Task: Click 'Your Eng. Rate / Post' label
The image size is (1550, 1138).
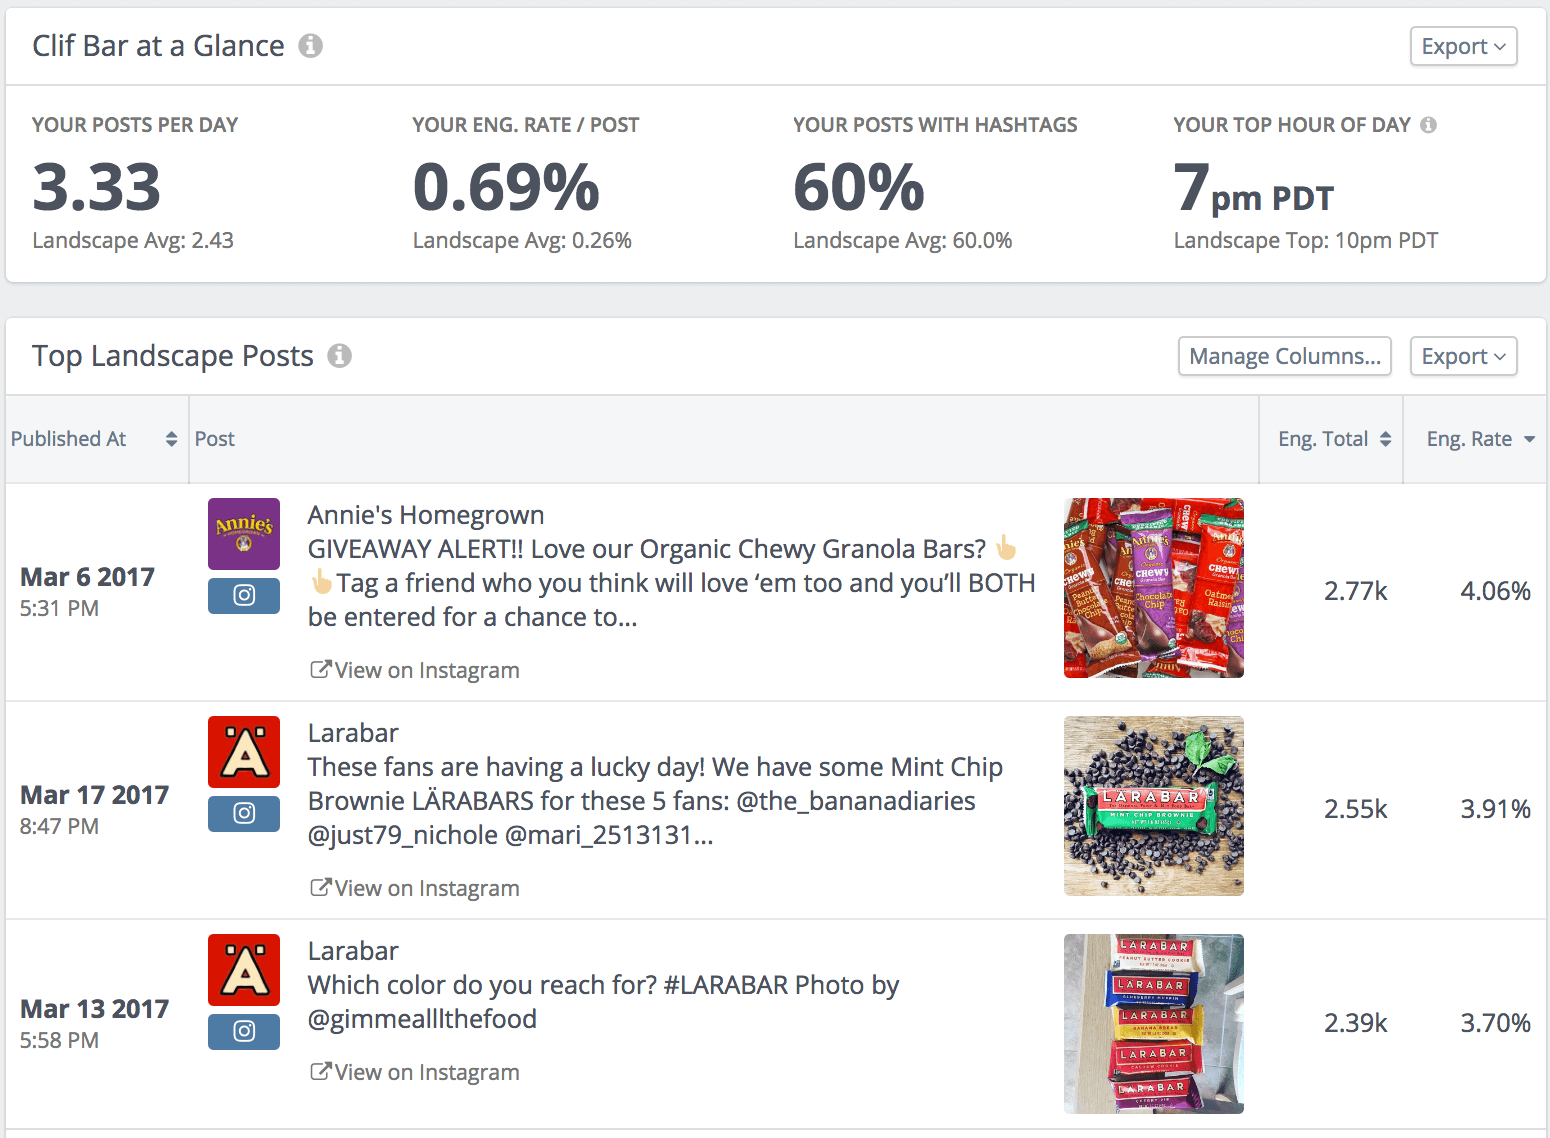Action: pyautogui.click(x=526, y=125)
